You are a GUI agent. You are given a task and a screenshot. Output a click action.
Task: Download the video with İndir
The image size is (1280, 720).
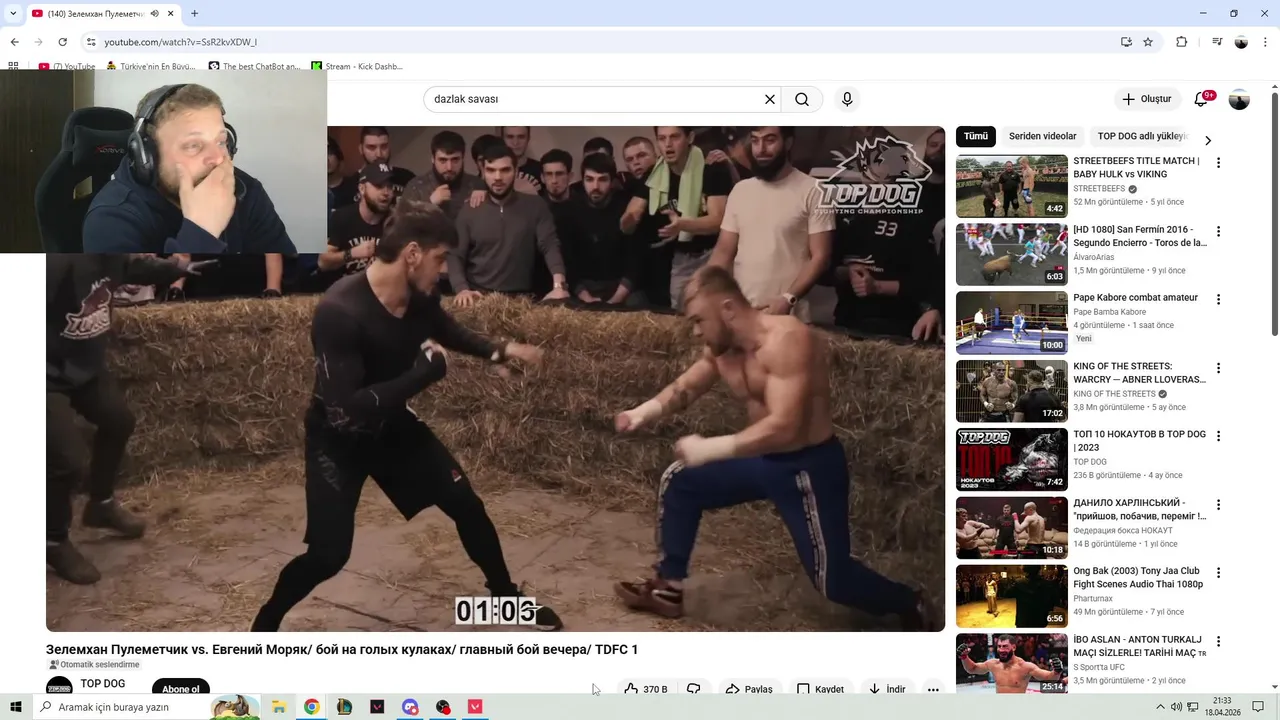(x=886, y=689)
